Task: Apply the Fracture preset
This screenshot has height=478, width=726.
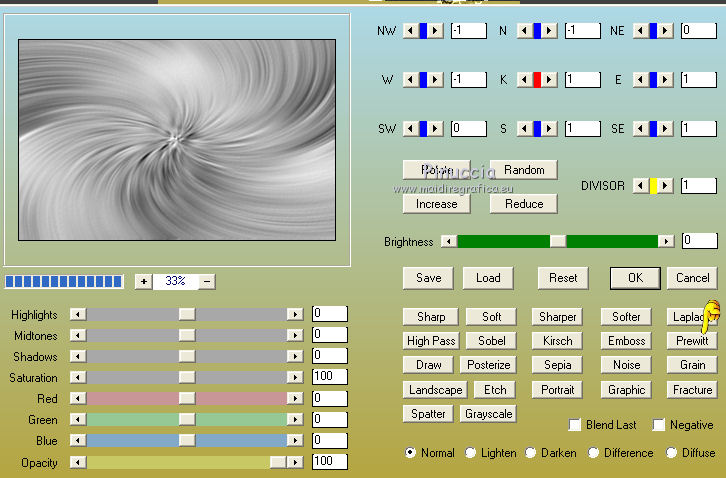Action: (x=692, y=390)
